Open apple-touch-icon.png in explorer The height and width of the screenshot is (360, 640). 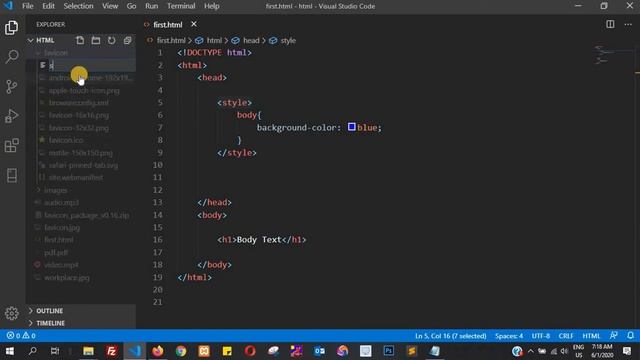click(84, 90)
